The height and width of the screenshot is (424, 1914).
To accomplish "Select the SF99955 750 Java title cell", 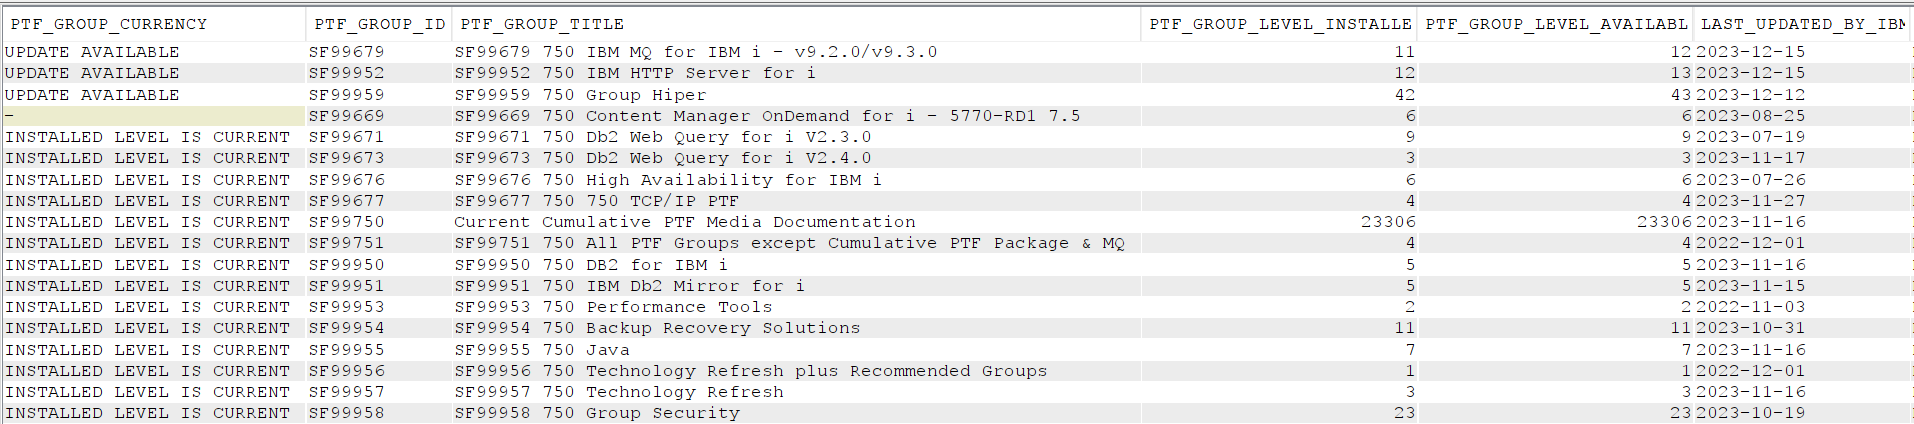I will coord(796,350).
